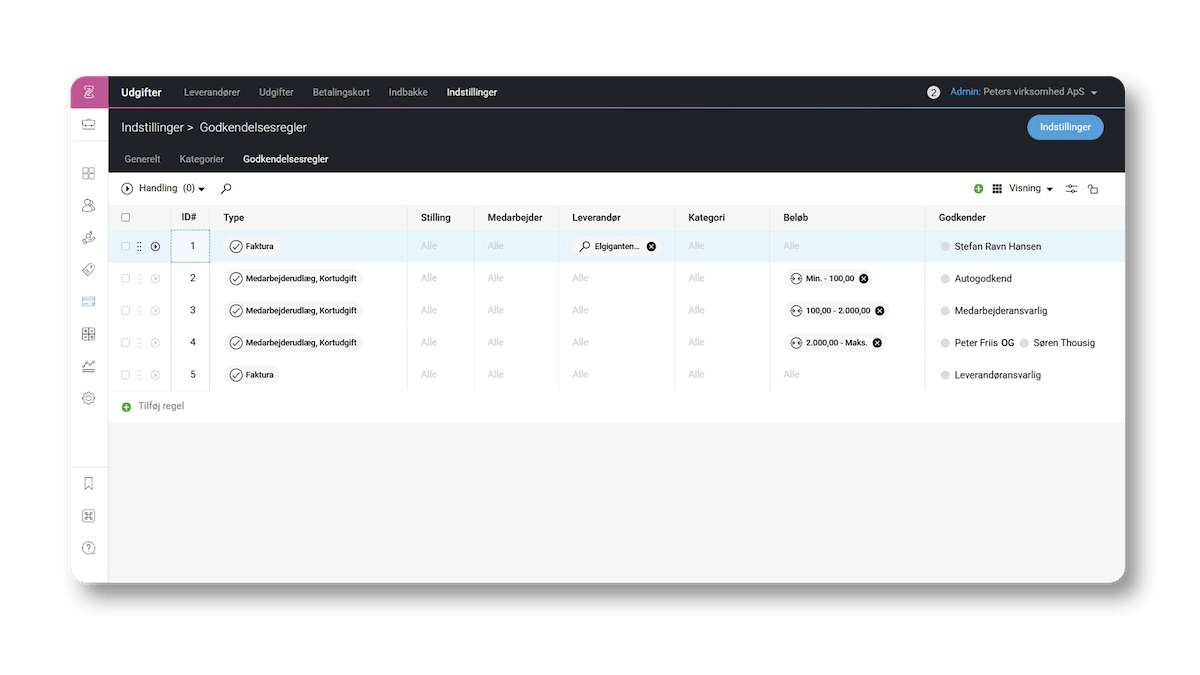Click Tilføj regel to add a rule
1200x675 pixels.
pos(160,406)
